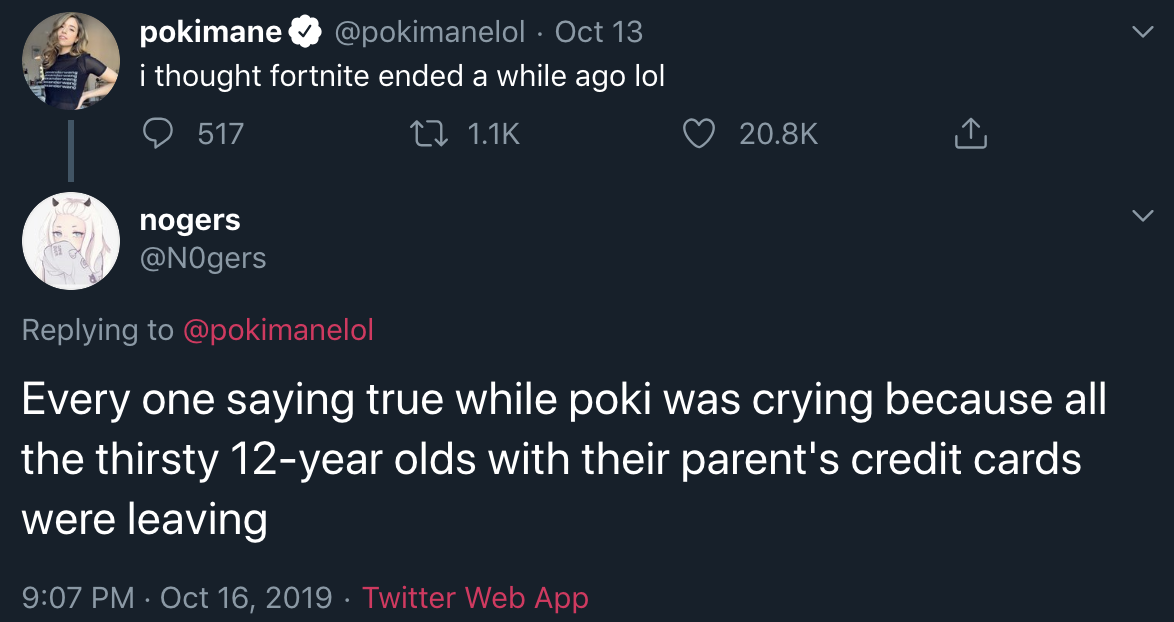This screenshot has width=1174, height=622.
Task: Select the nogers display name
Action: [190, 220]
